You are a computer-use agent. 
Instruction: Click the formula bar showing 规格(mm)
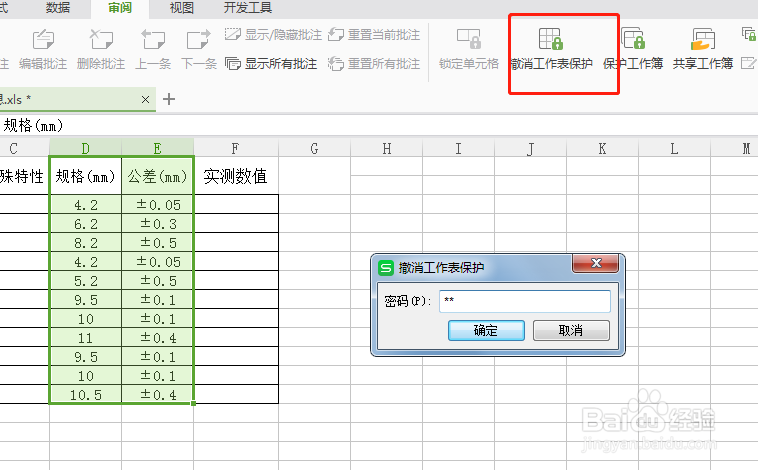(x=379, y=126)
